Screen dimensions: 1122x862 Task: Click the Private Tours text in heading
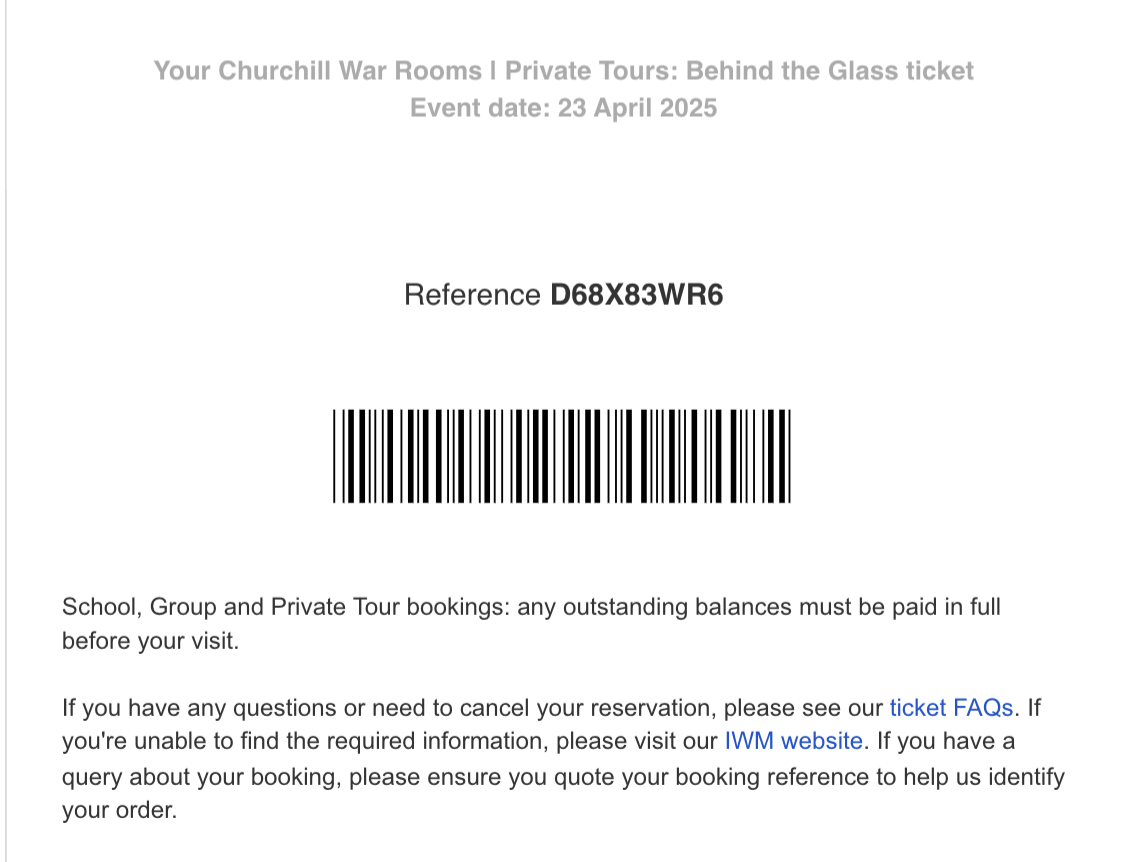coord(591,71)
